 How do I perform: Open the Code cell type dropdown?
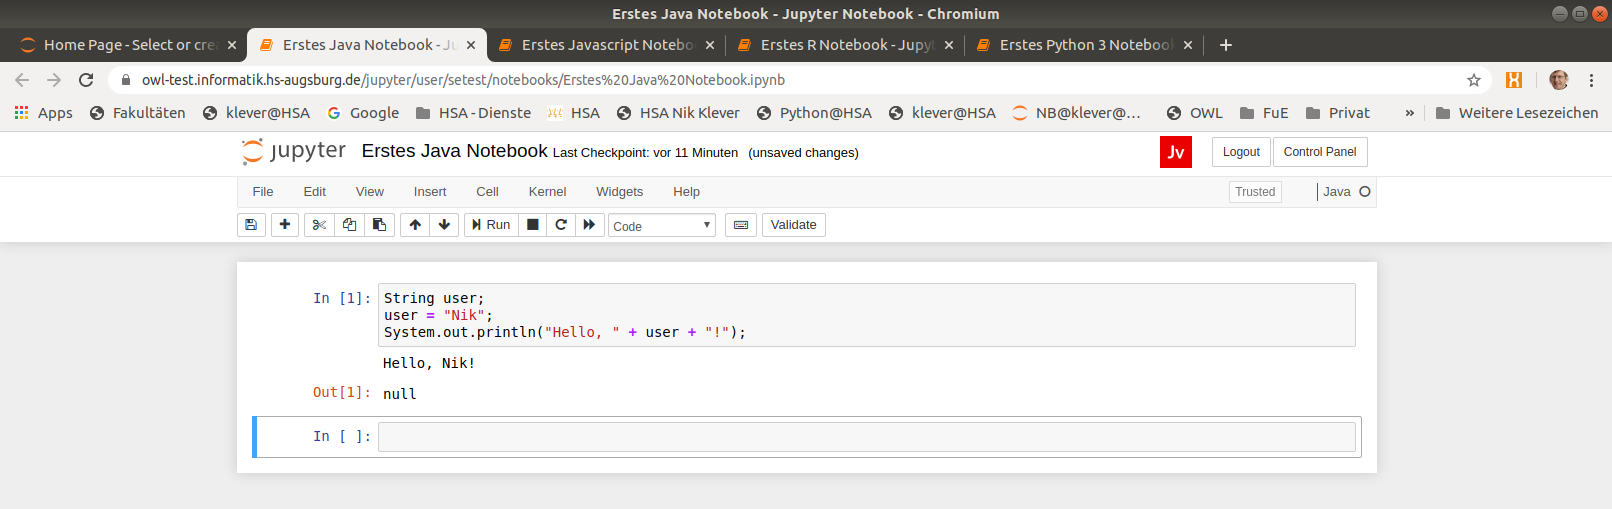coord(662,226)
